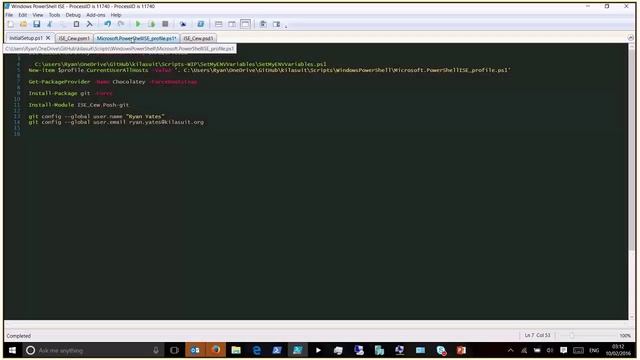This screenshot has width=640, height=360.
Task: Click the Install-Module ISE_Cew line
Action: click(79, 105)
